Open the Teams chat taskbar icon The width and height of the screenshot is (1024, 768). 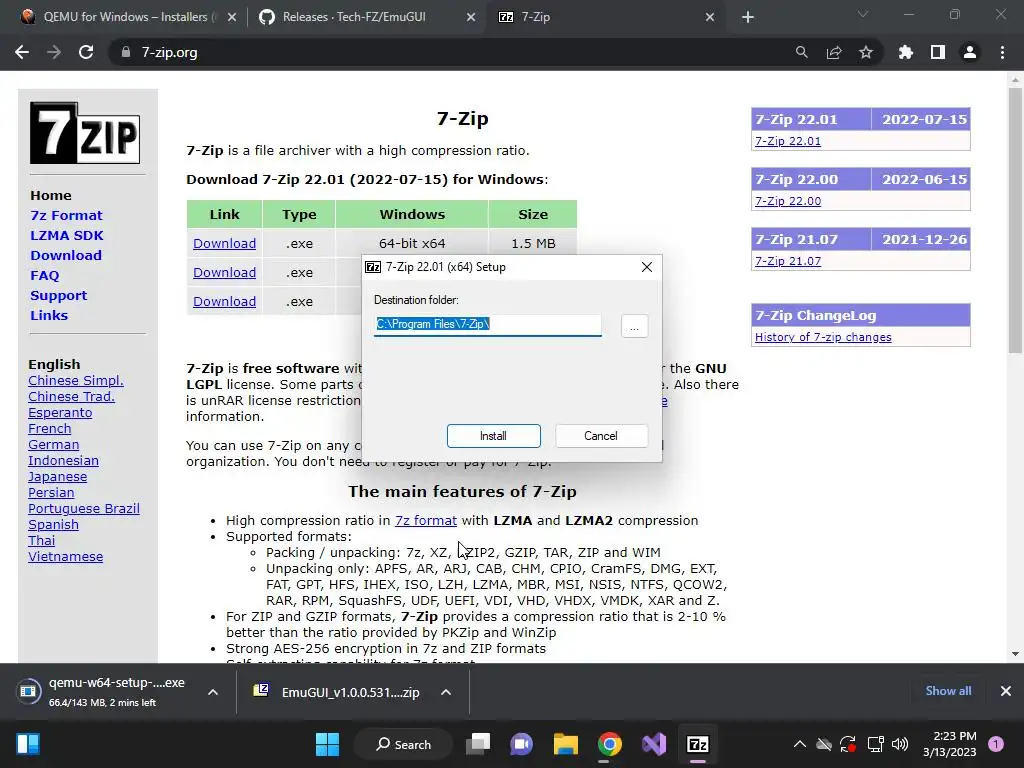tap(521, 744)
